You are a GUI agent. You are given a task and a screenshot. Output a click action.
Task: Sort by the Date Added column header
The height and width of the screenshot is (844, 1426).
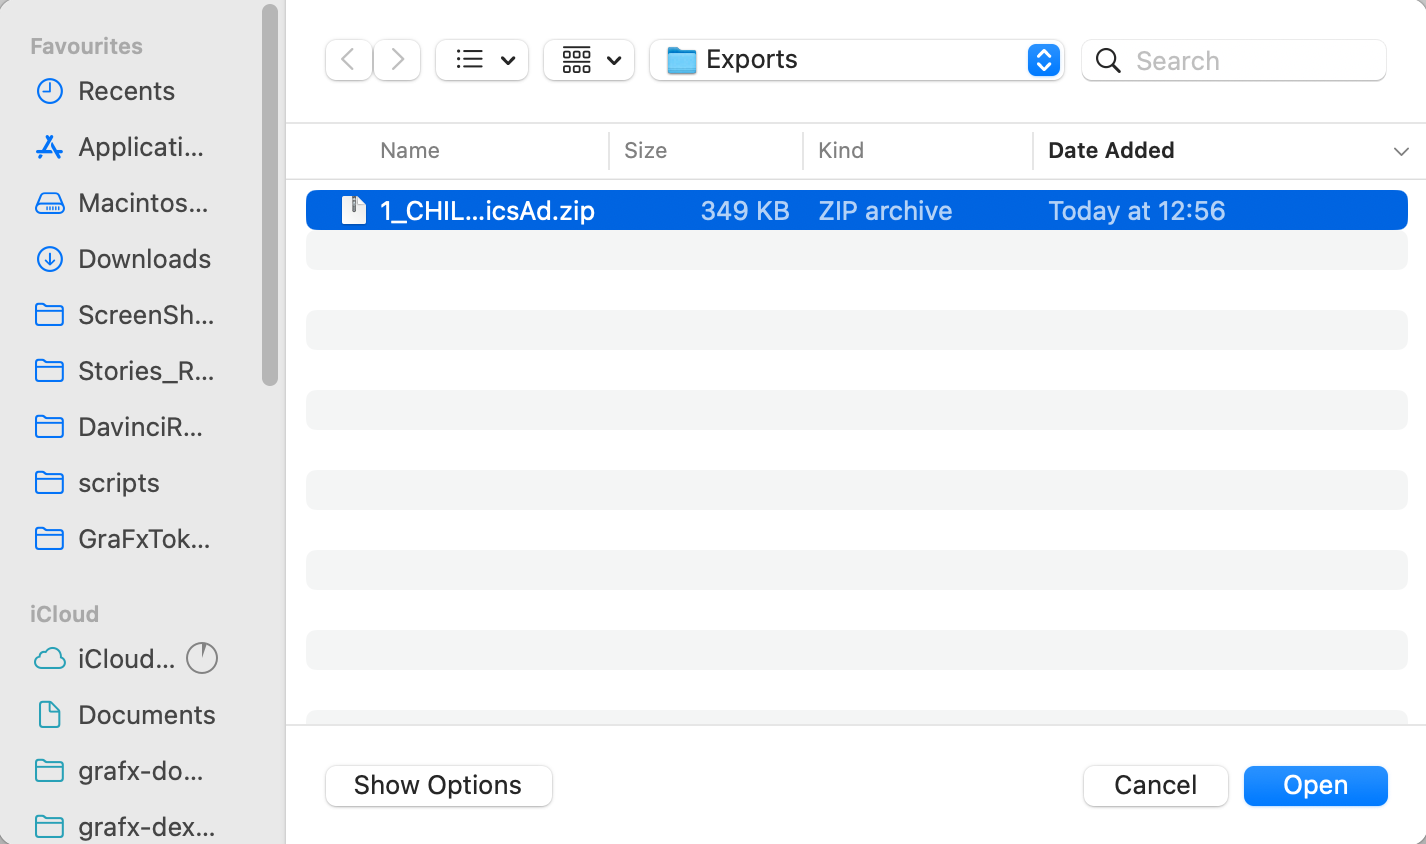tap(1111, 150)
